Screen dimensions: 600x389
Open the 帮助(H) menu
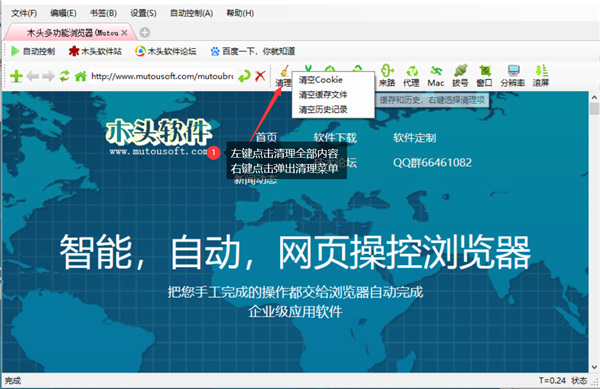coord(240,13)
